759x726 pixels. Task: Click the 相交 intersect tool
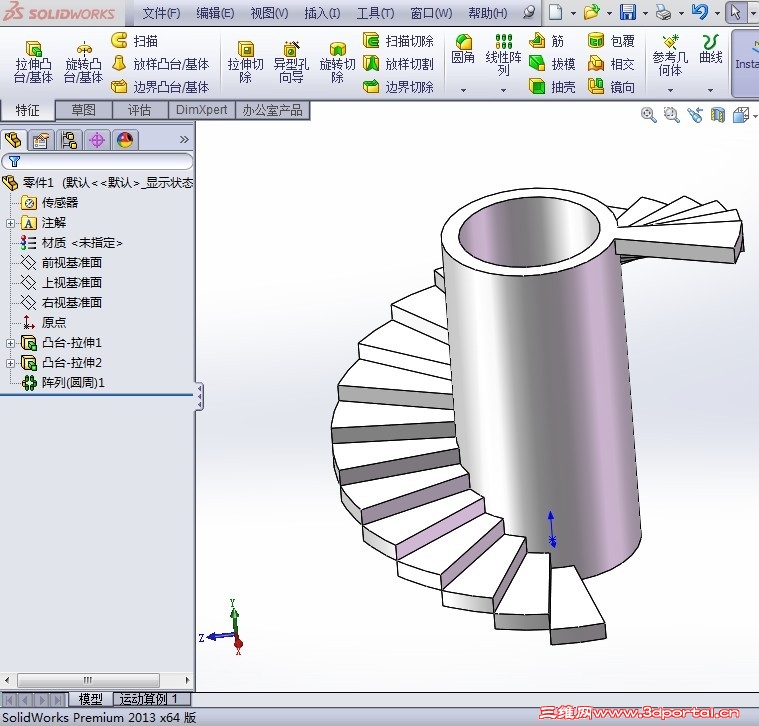[611, 64]
